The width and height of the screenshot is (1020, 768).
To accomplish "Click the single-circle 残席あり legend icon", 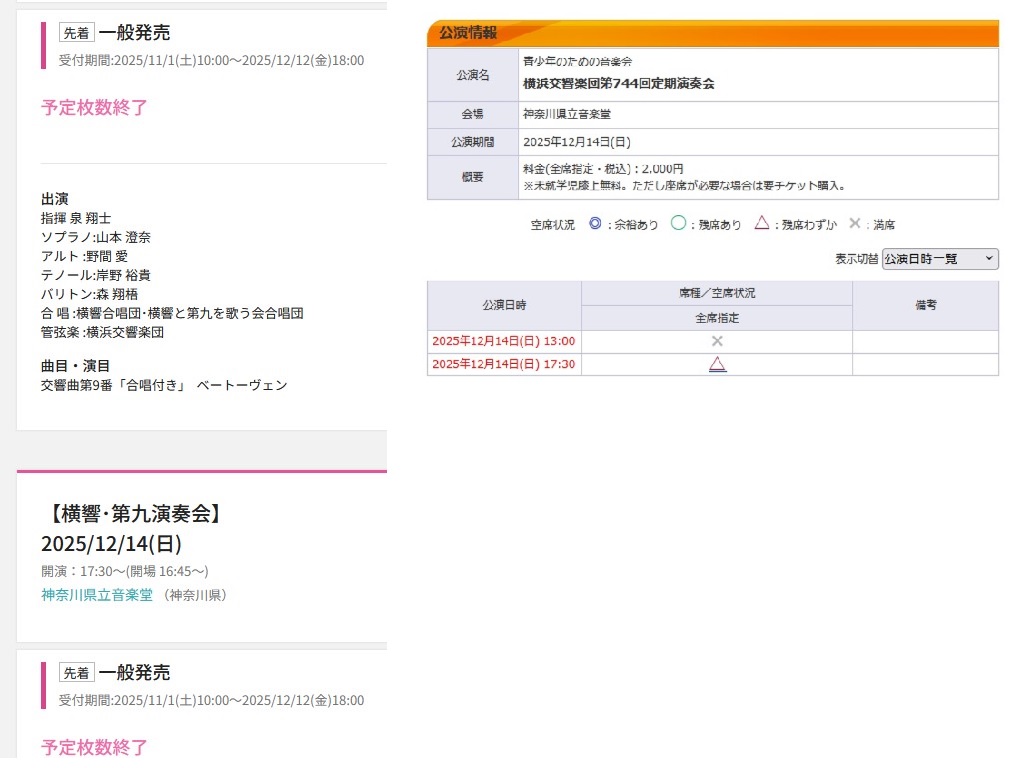I will point(678,223).
